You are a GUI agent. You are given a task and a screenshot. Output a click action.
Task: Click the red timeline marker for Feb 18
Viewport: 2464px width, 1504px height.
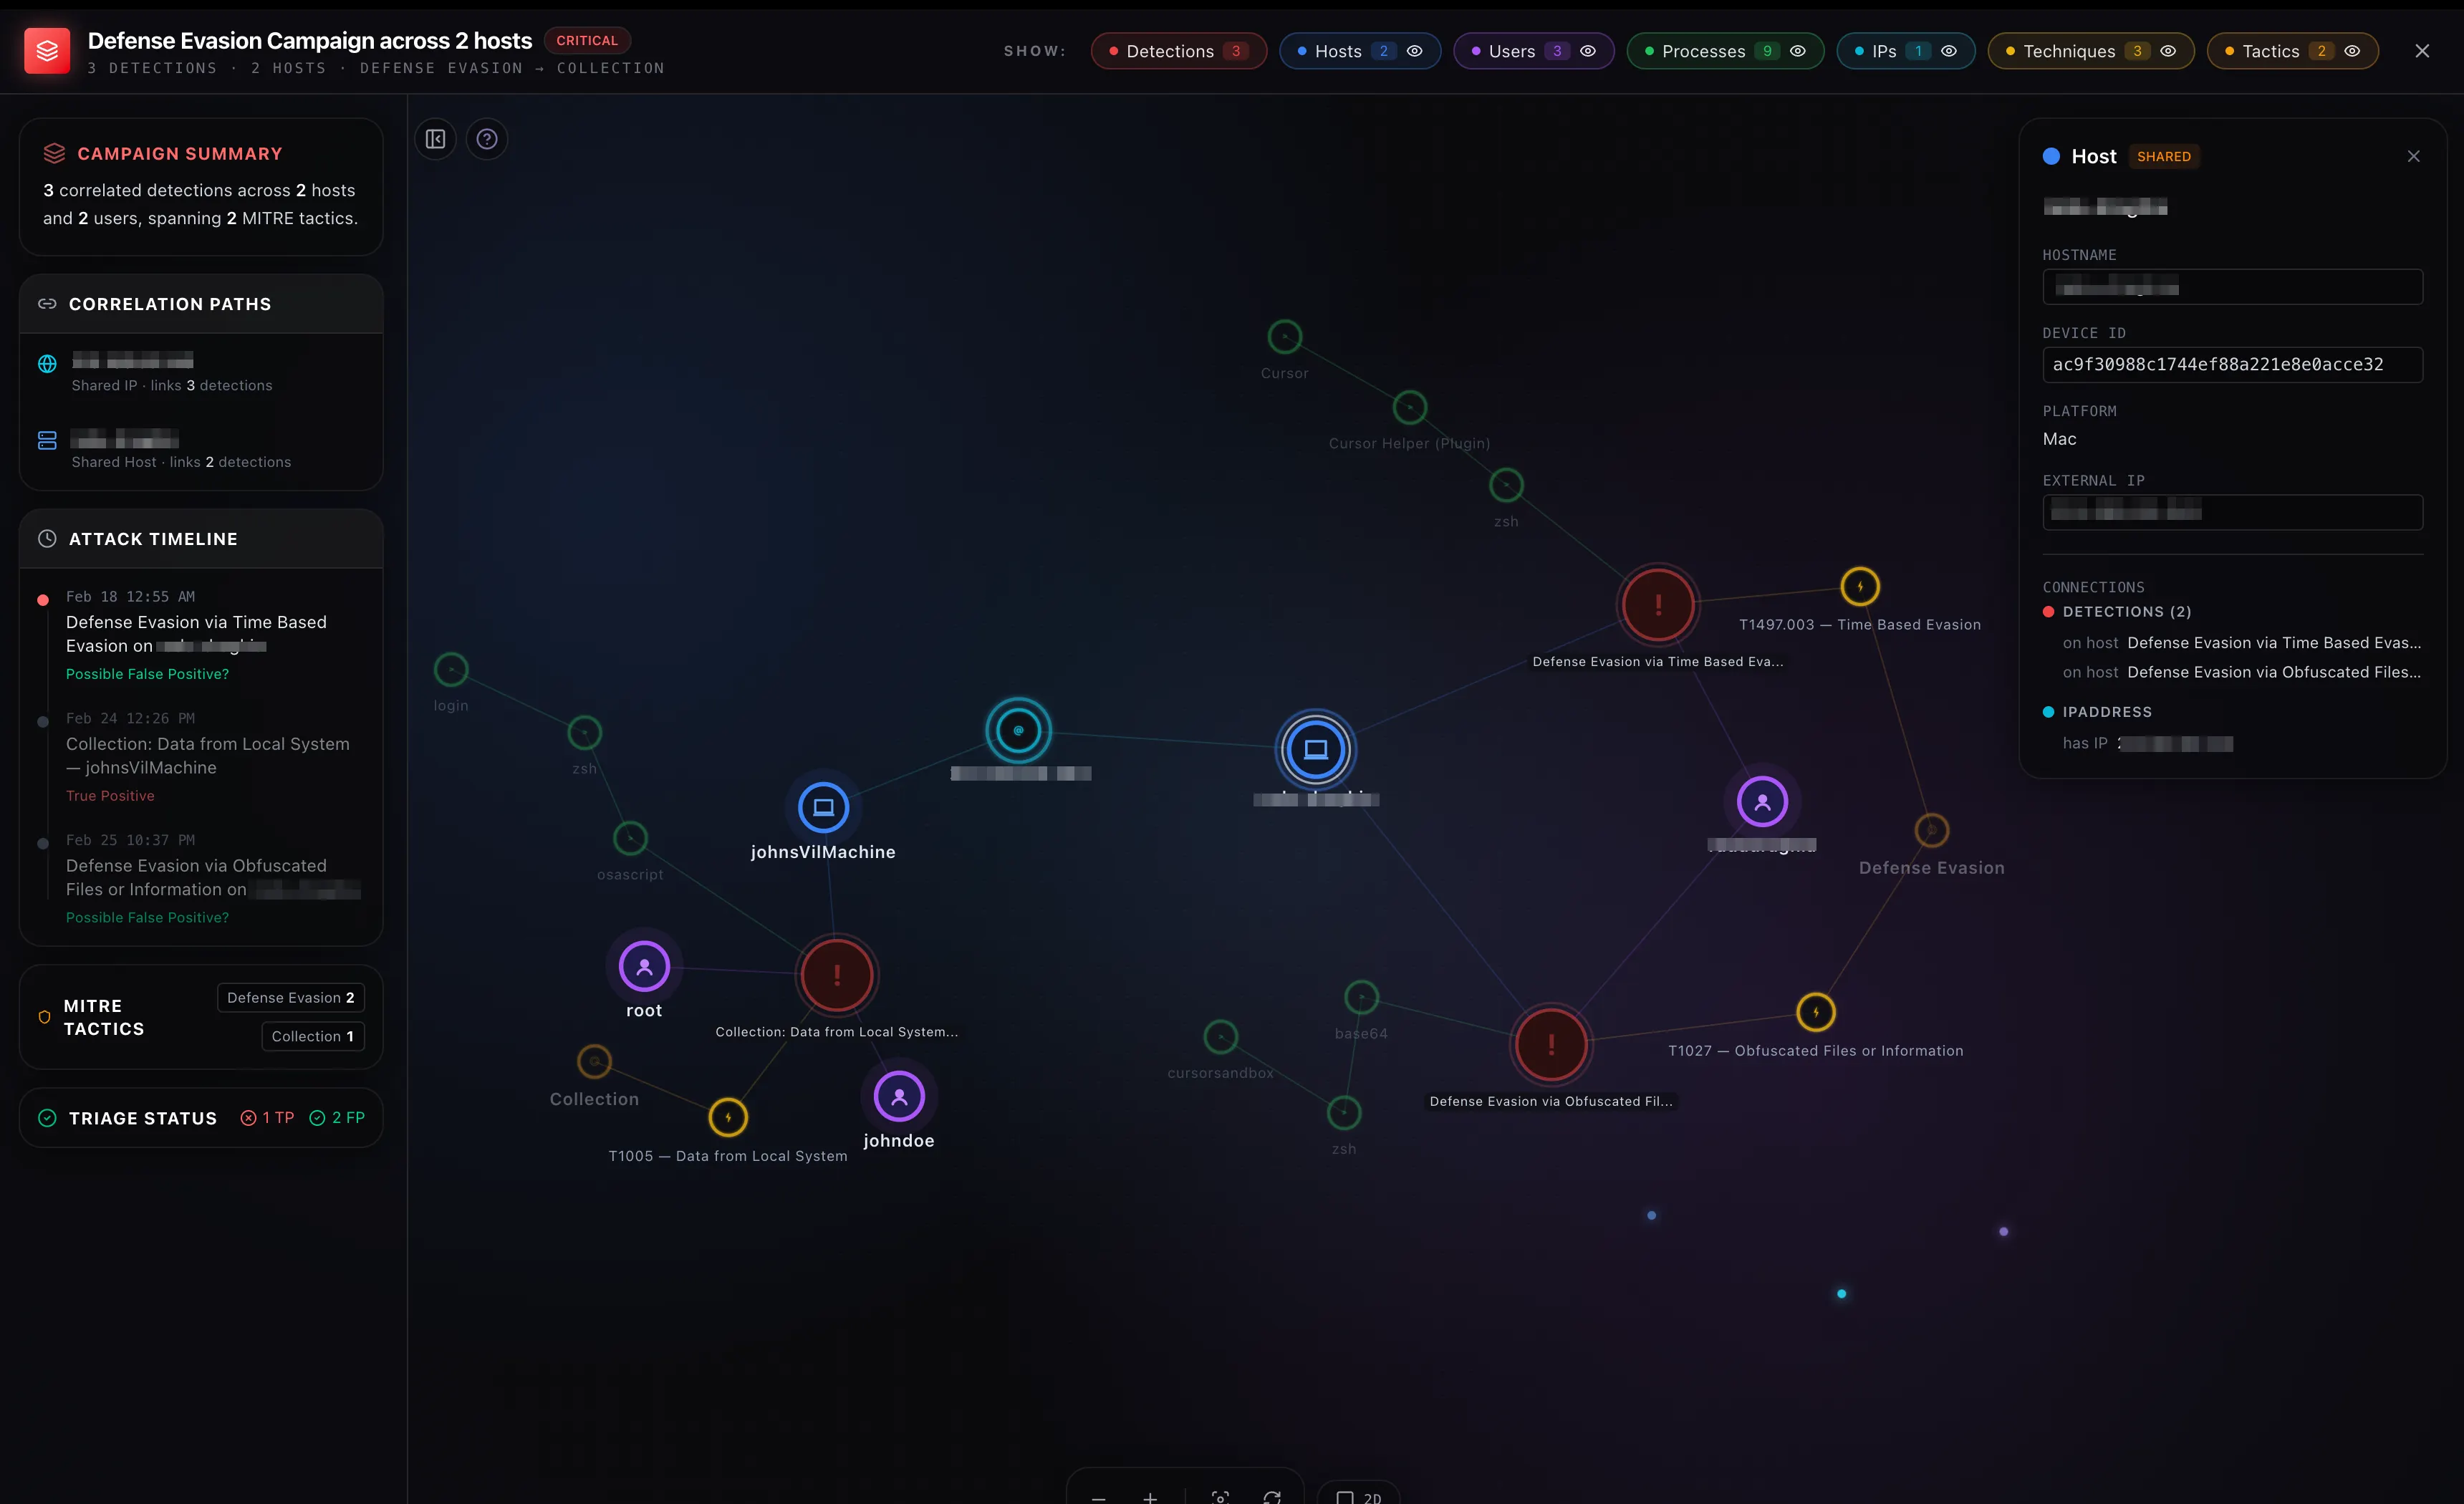pos(43,599)
